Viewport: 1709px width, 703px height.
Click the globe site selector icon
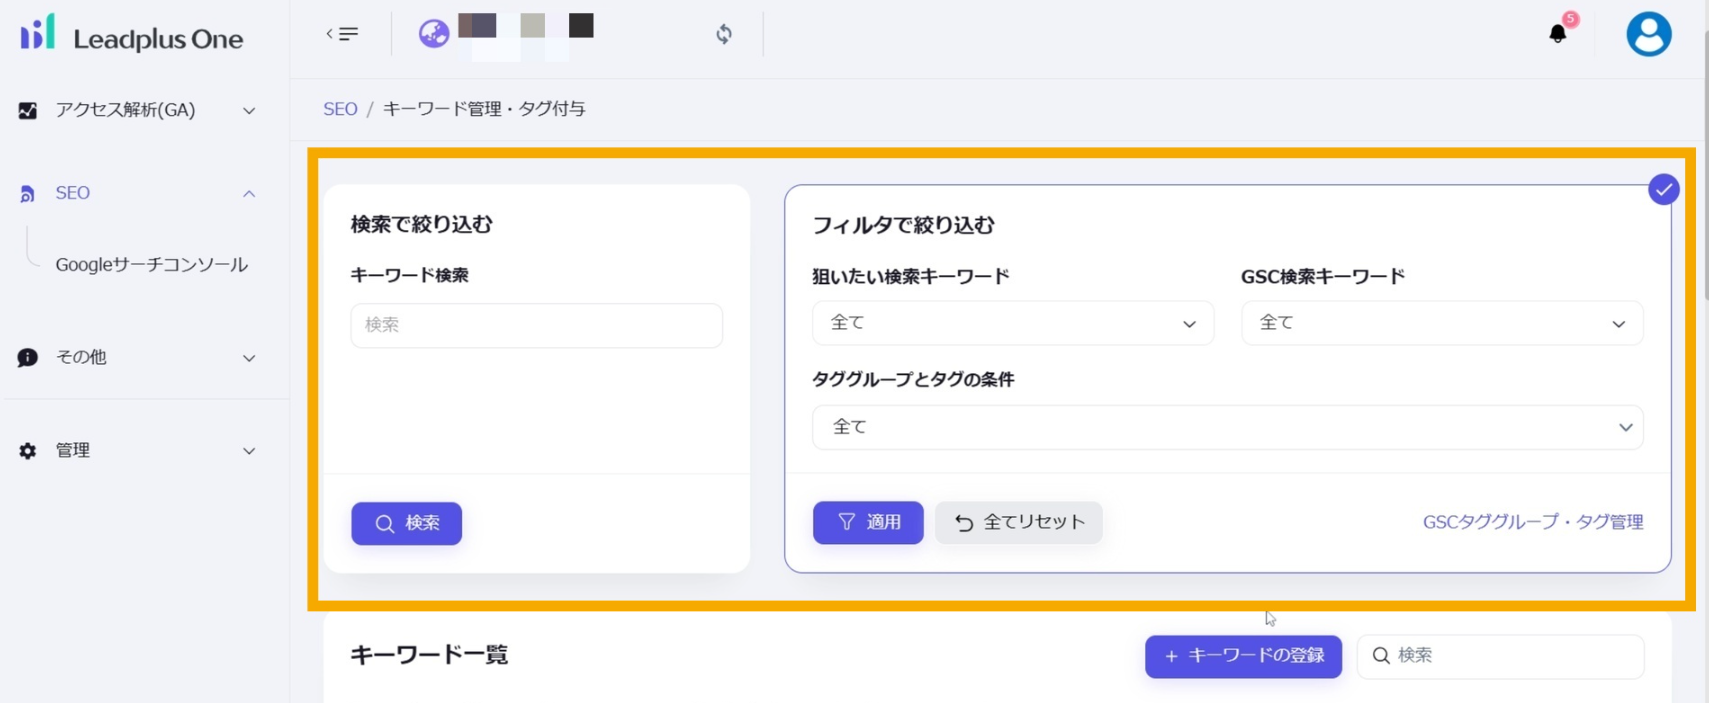click(x=433, y=34)
